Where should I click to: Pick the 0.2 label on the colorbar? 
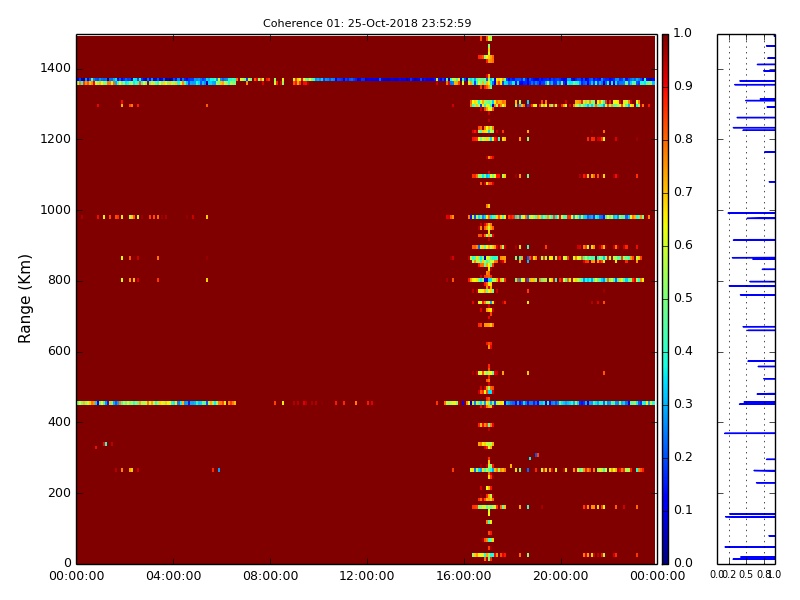[x=683, y=457]
